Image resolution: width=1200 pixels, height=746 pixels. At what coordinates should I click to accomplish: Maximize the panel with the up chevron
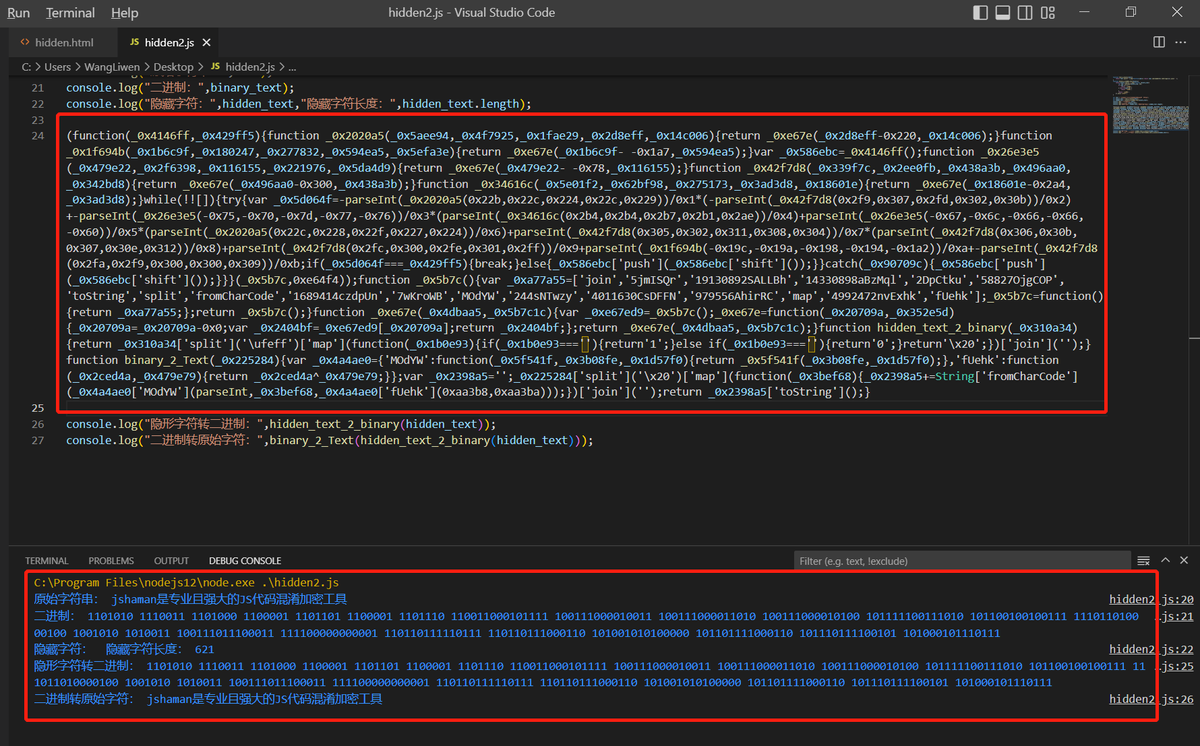(1164, 561)
